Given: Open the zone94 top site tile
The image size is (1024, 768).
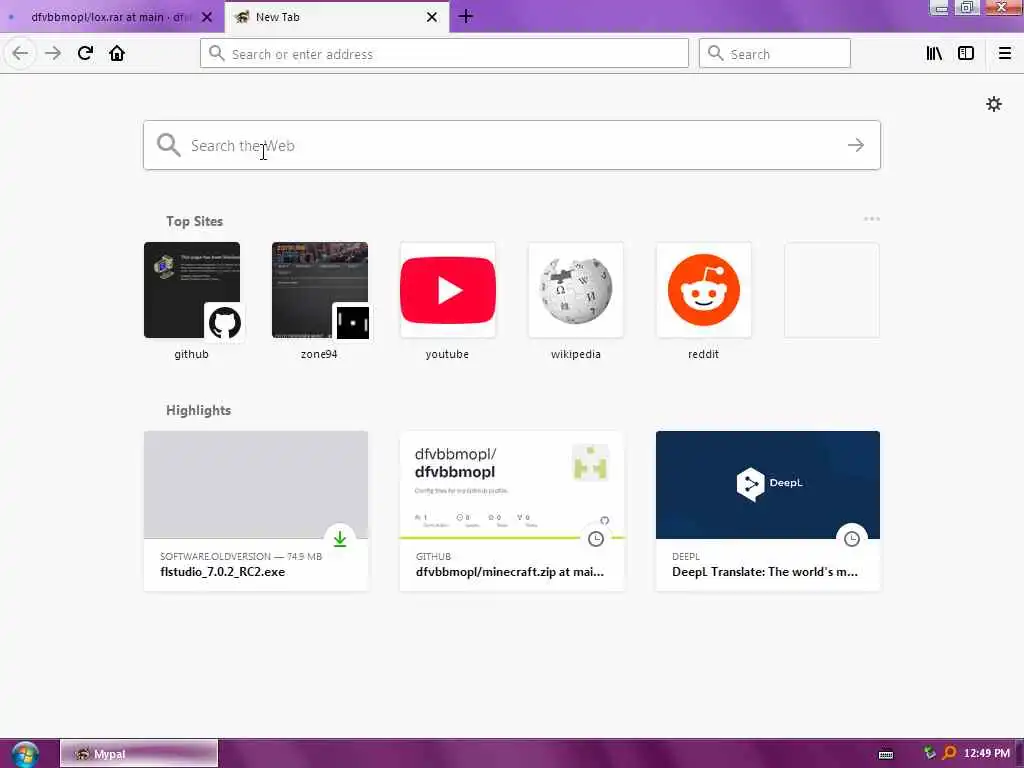Looking at the screenshot, I should pyautogui.click(x=320, y=291).
